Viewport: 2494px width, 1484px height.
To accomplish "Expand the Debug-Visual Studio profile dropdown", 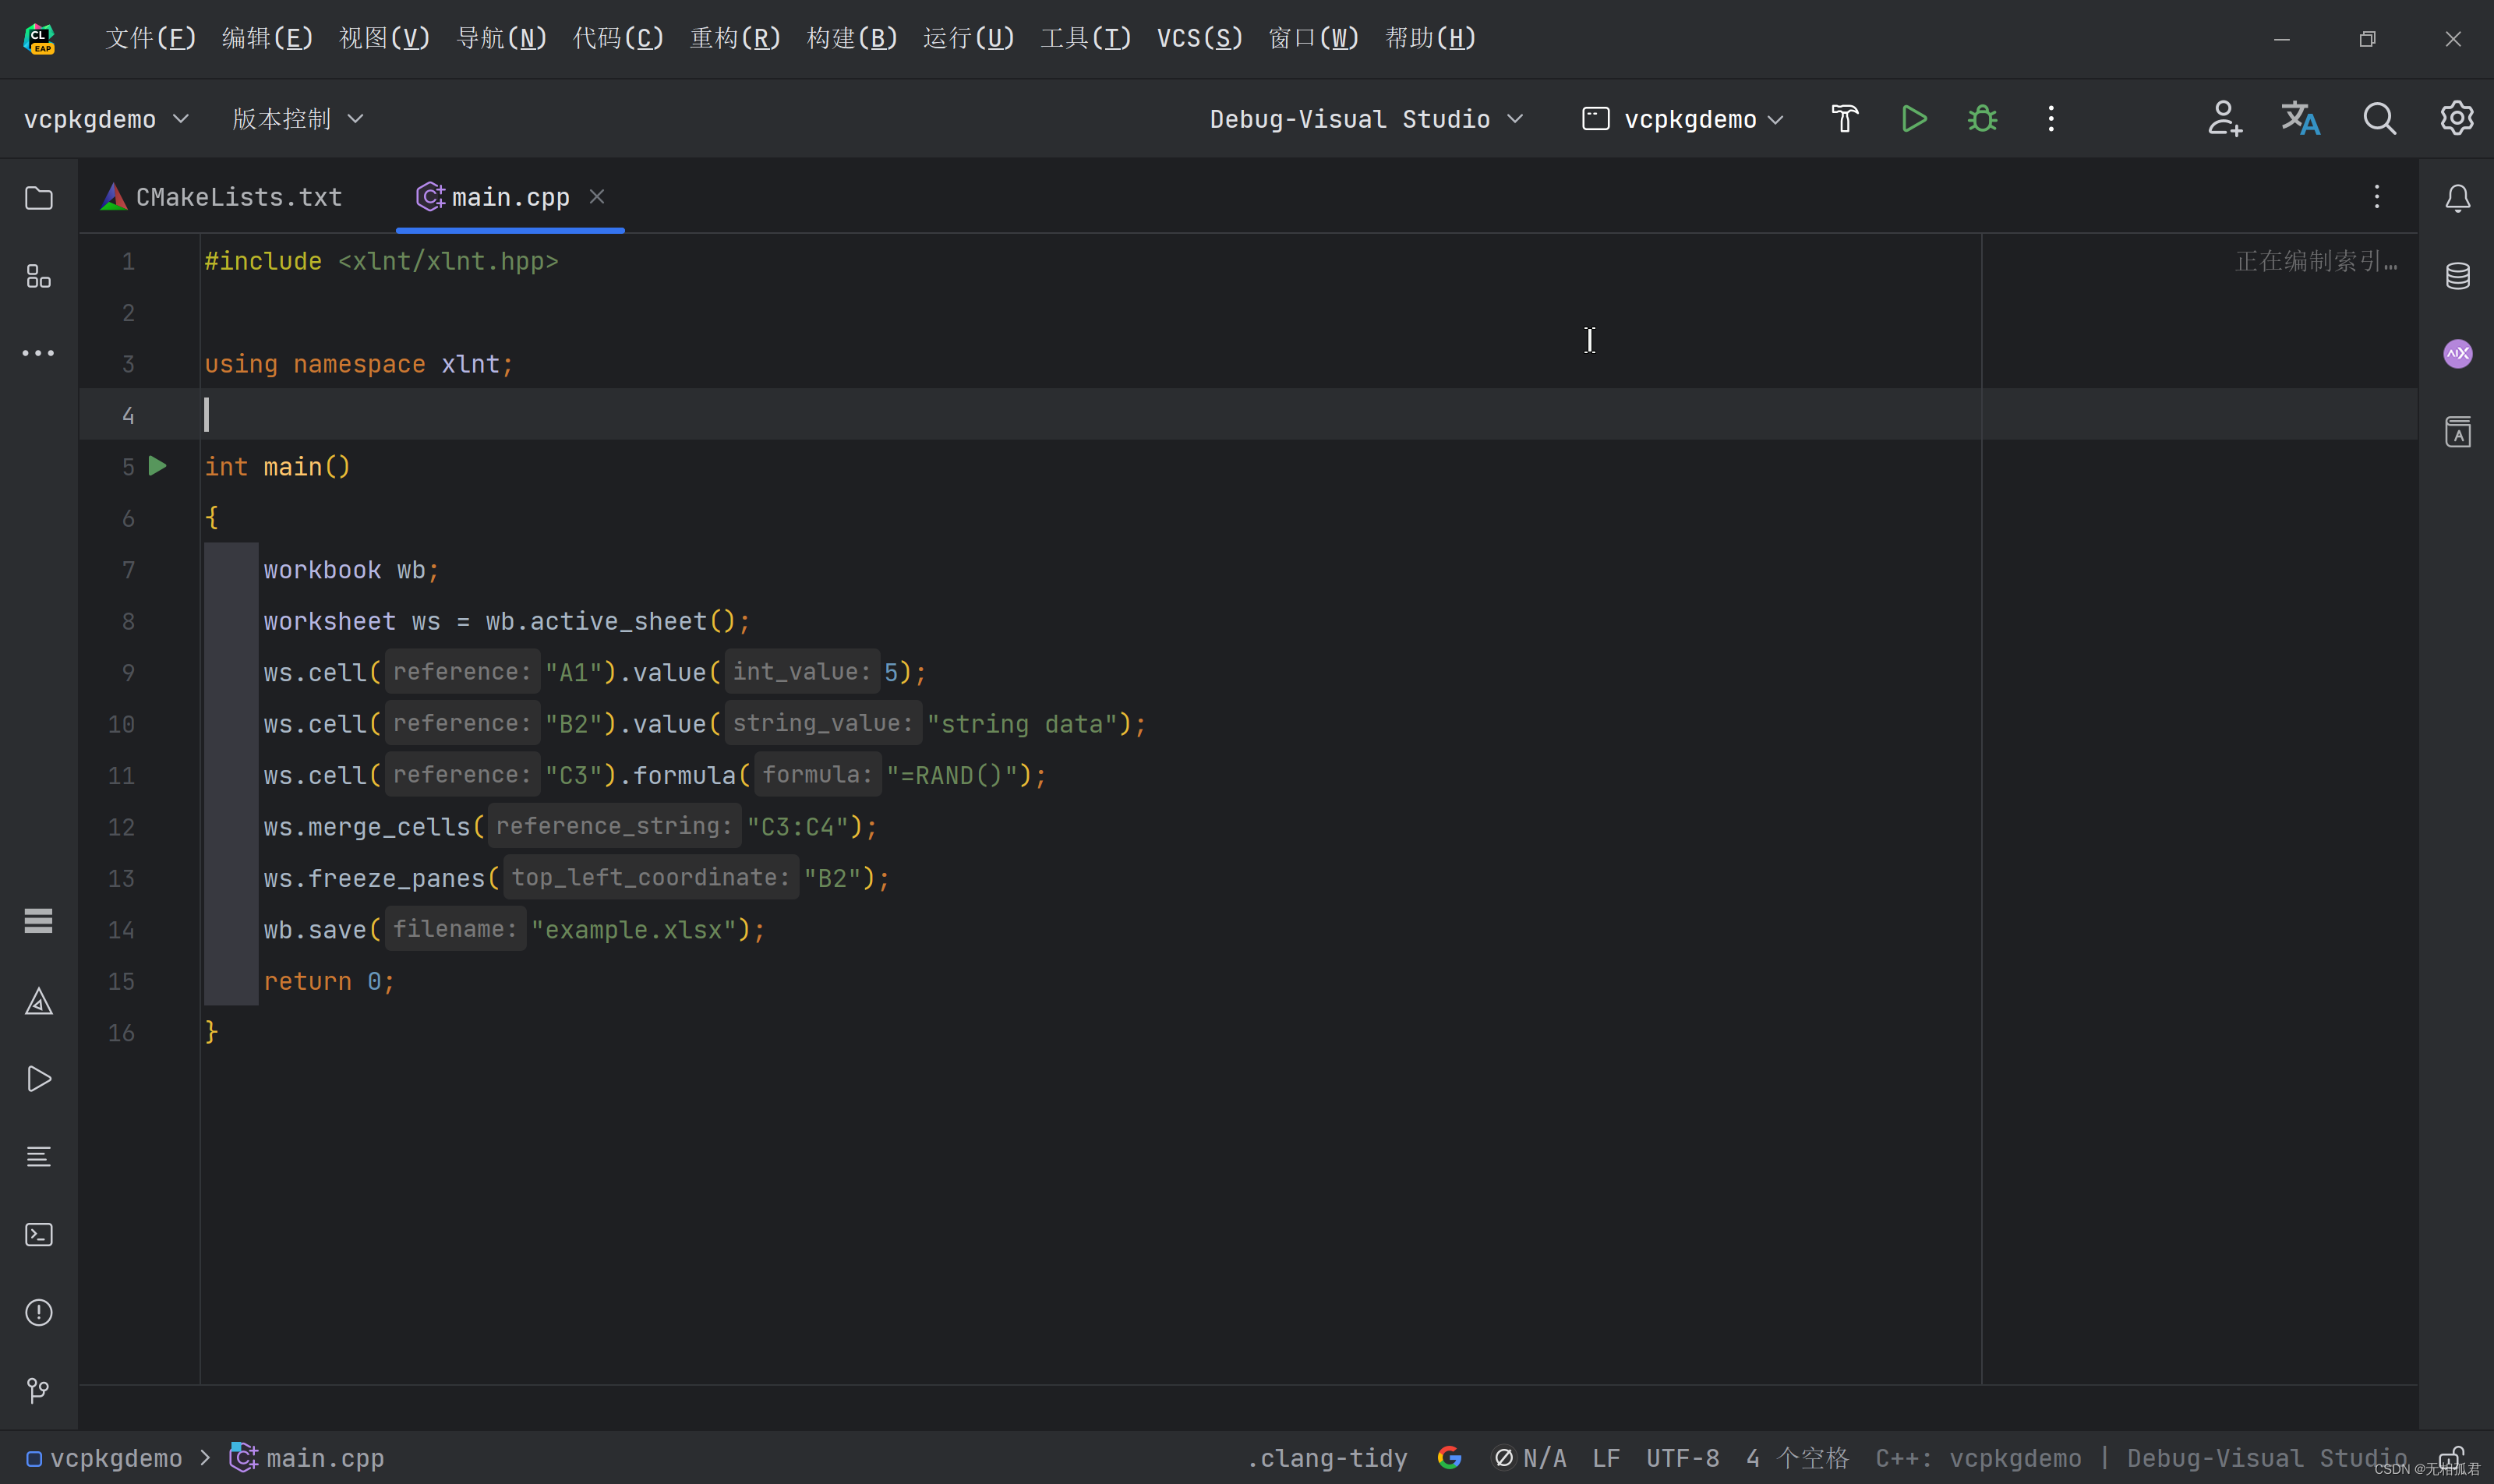I will pyautogui.click(x=1366, y=119).
